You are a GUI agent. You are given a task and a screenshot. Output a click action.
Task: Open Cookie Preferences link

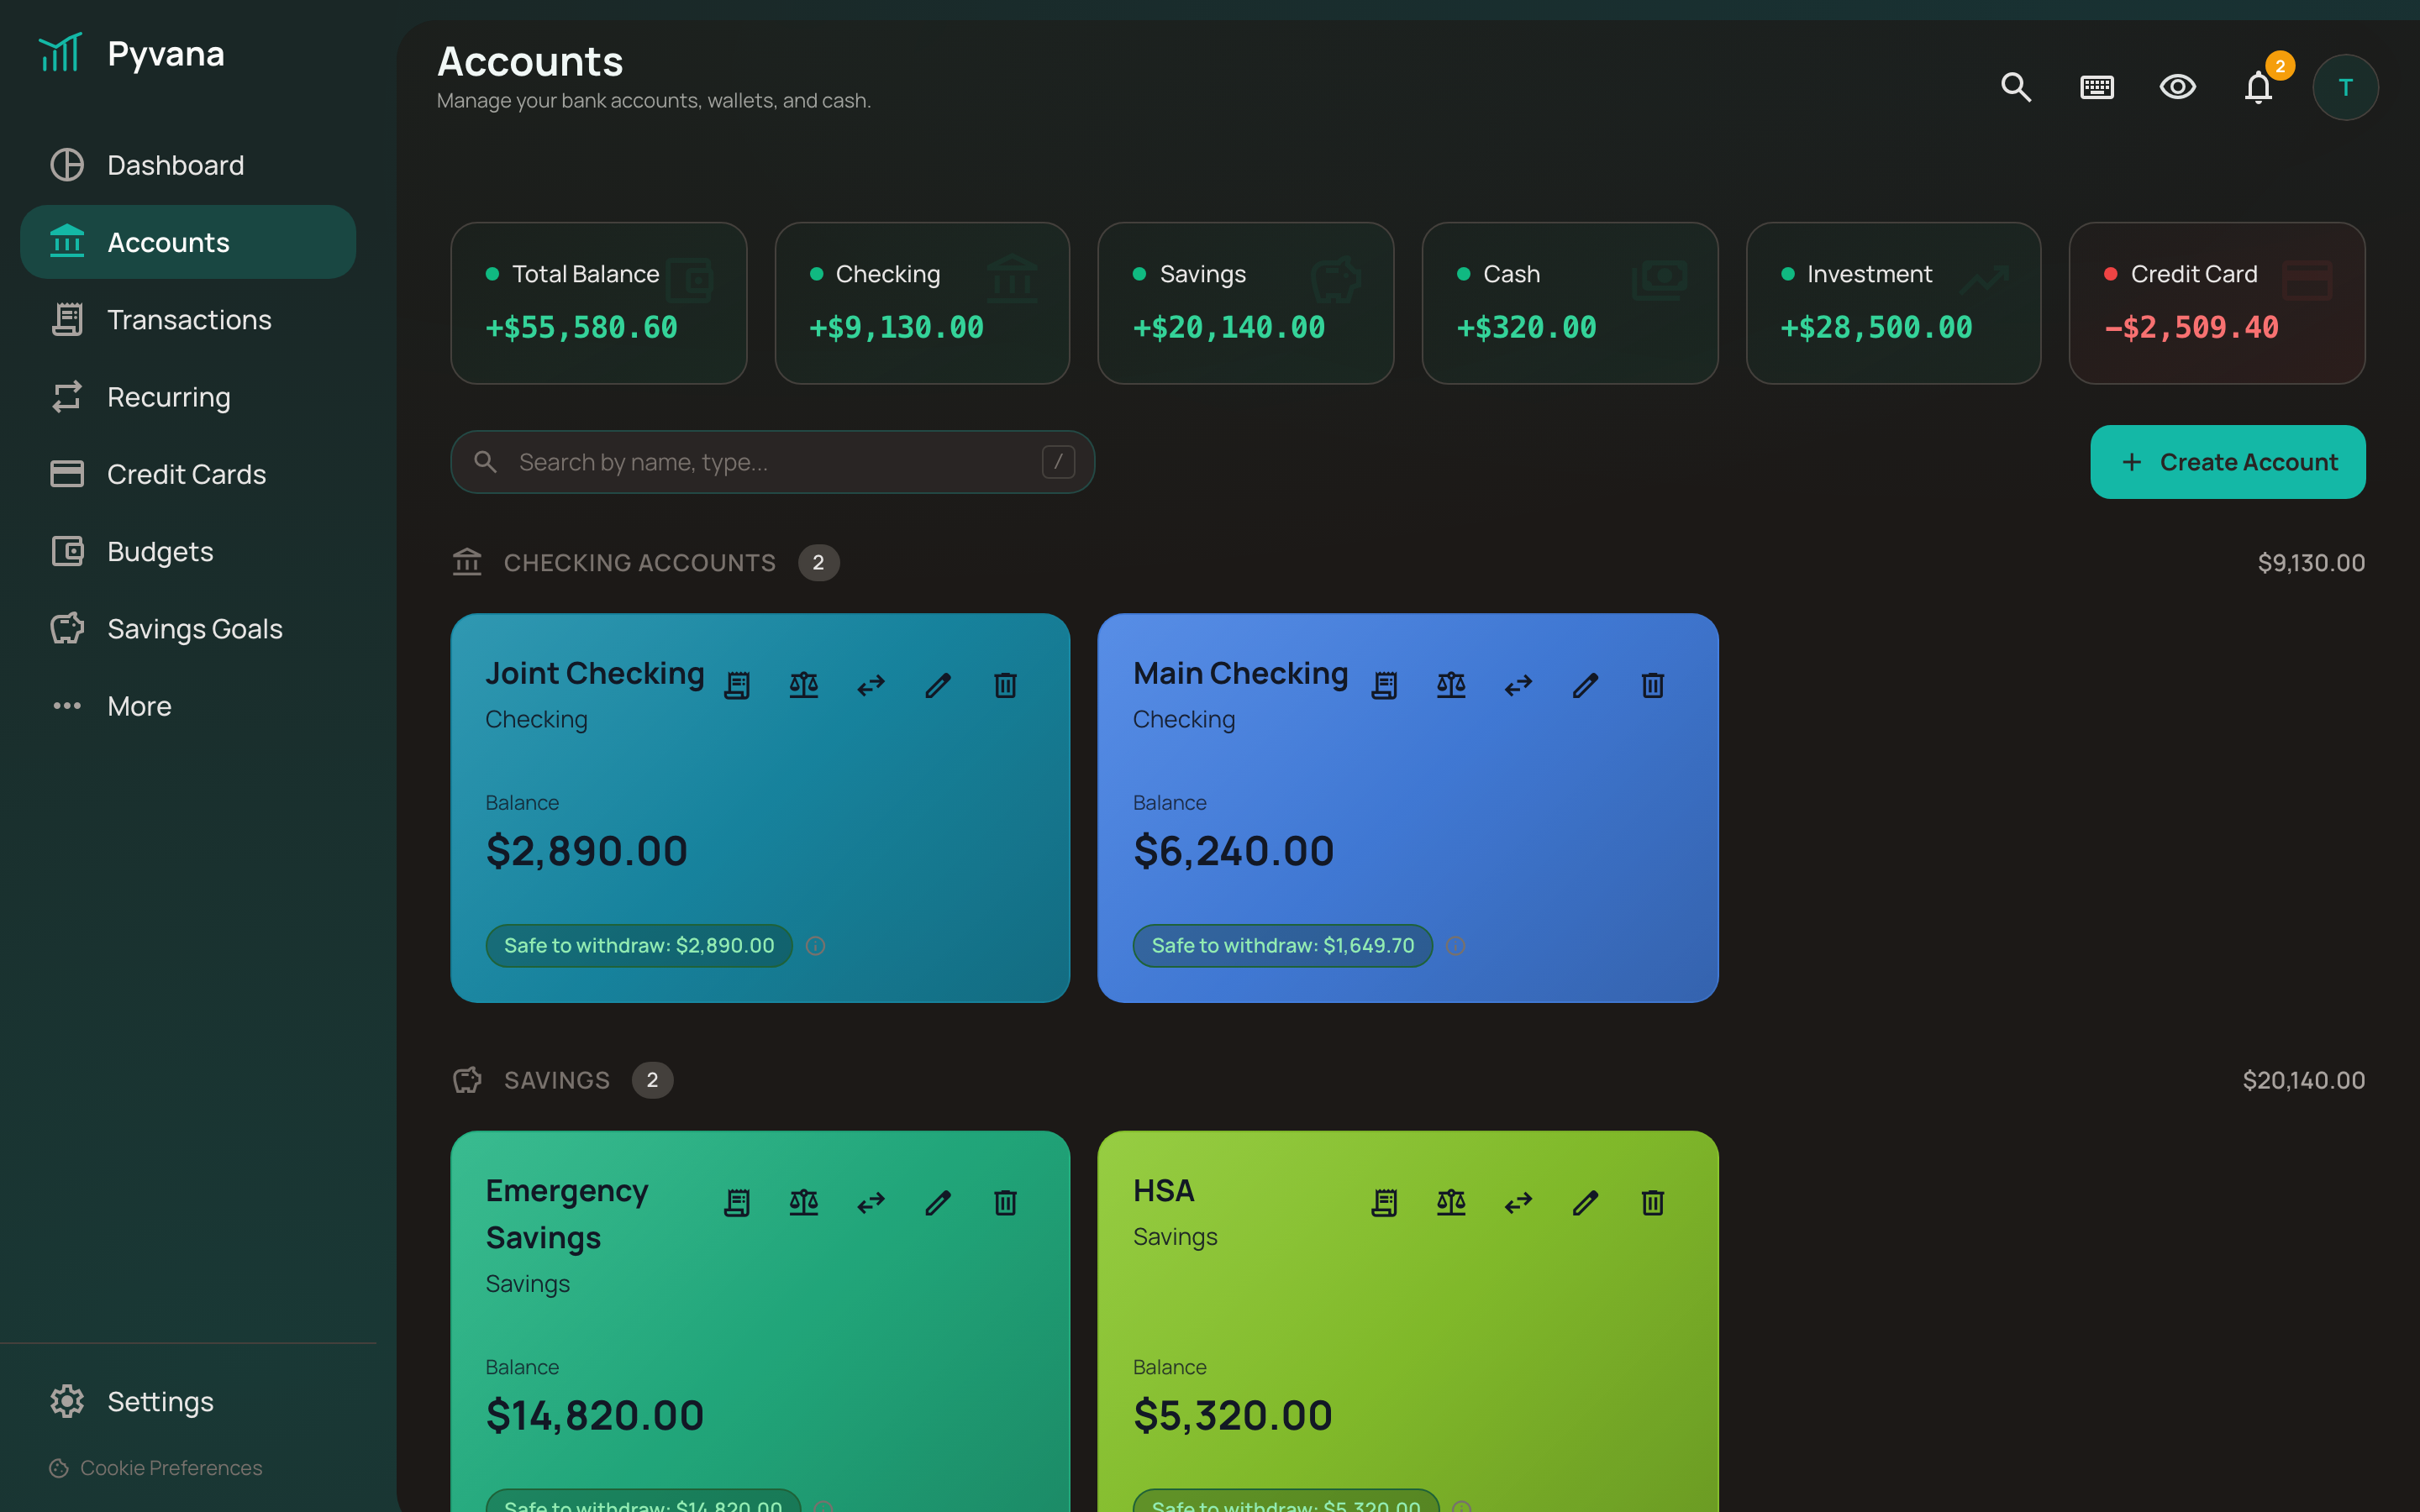point(156,1468)
